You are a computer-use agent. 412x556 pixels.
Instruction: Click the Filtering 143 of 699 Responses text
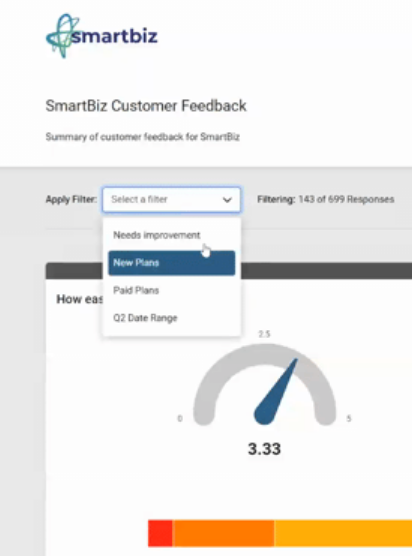click(x=325, y=199)
